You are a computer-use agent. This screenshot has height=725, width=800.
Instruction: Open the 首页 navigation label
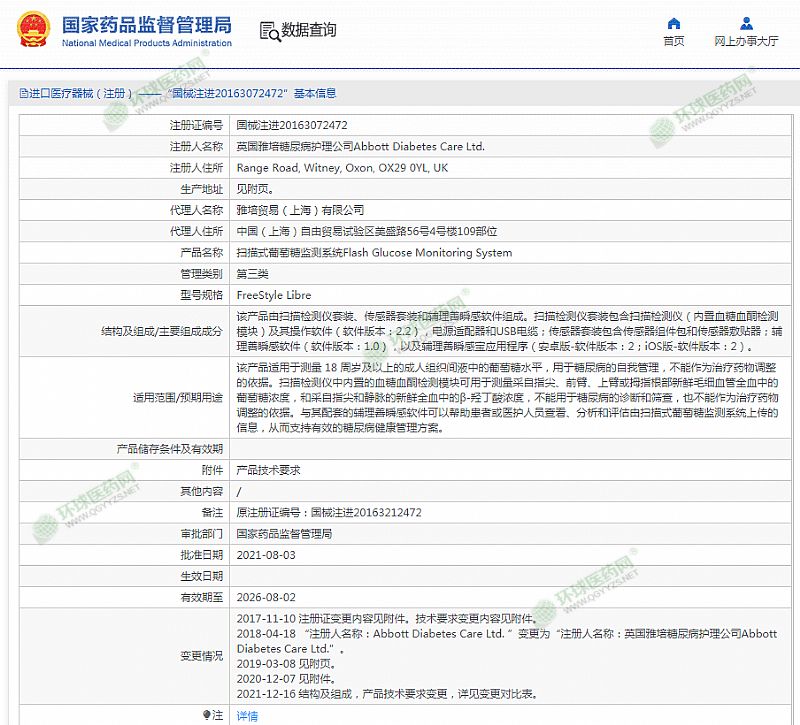[x=674, y=42]
